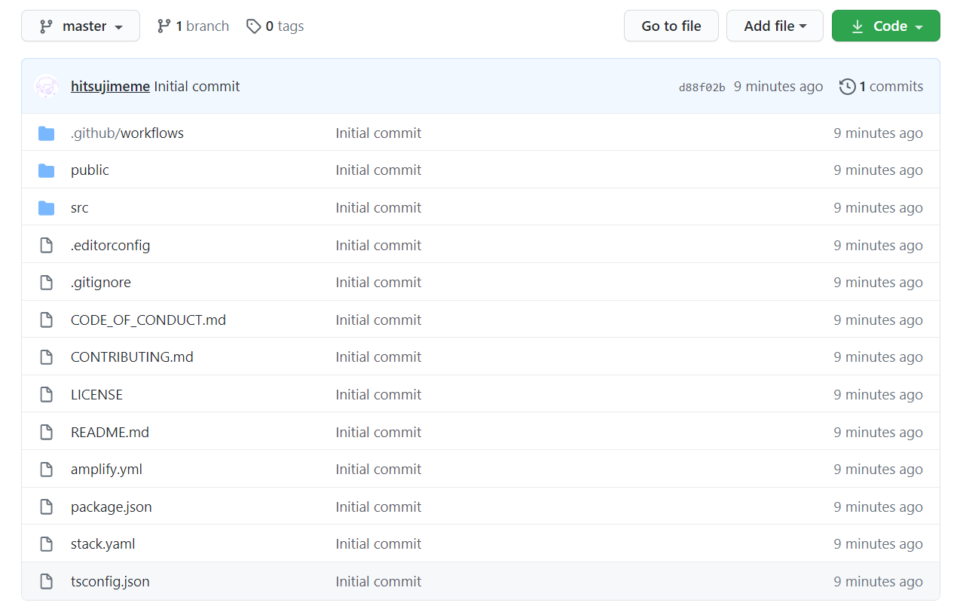Viewport: 960px width, 612px height.
Task: Open the 1 branch link
Action: pyautogui.click(x=199, y=25)
